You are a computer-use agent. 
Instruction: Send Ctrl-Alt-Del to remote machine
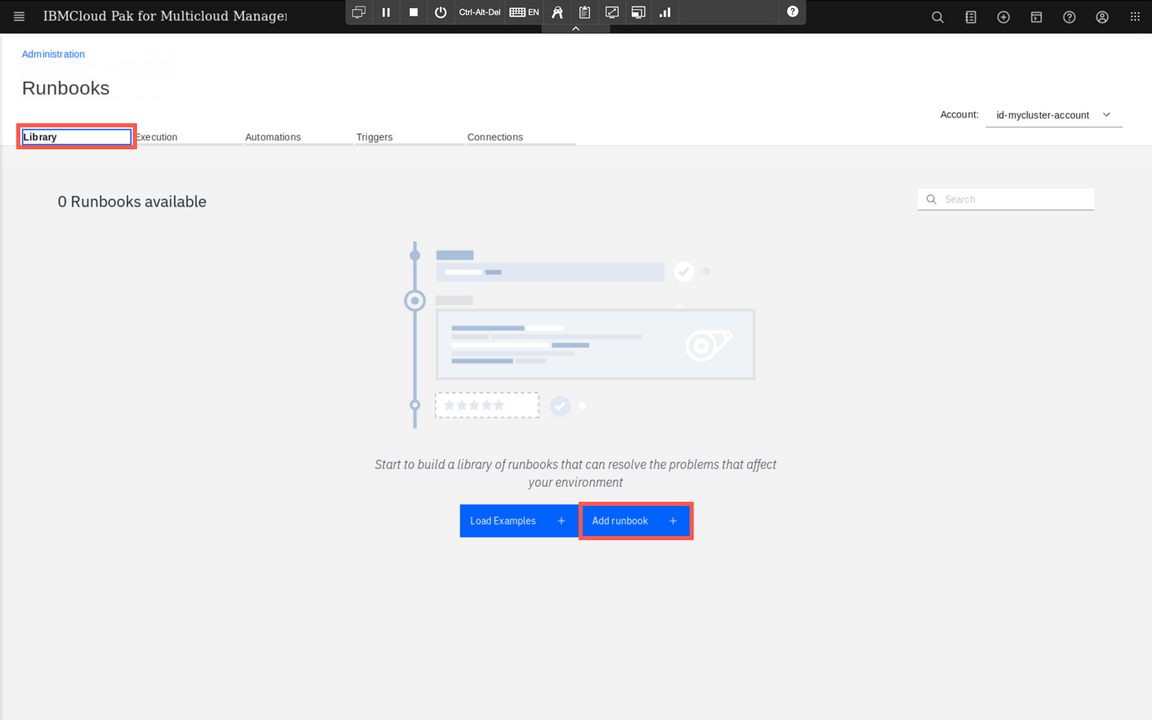[x=479, y=12]
